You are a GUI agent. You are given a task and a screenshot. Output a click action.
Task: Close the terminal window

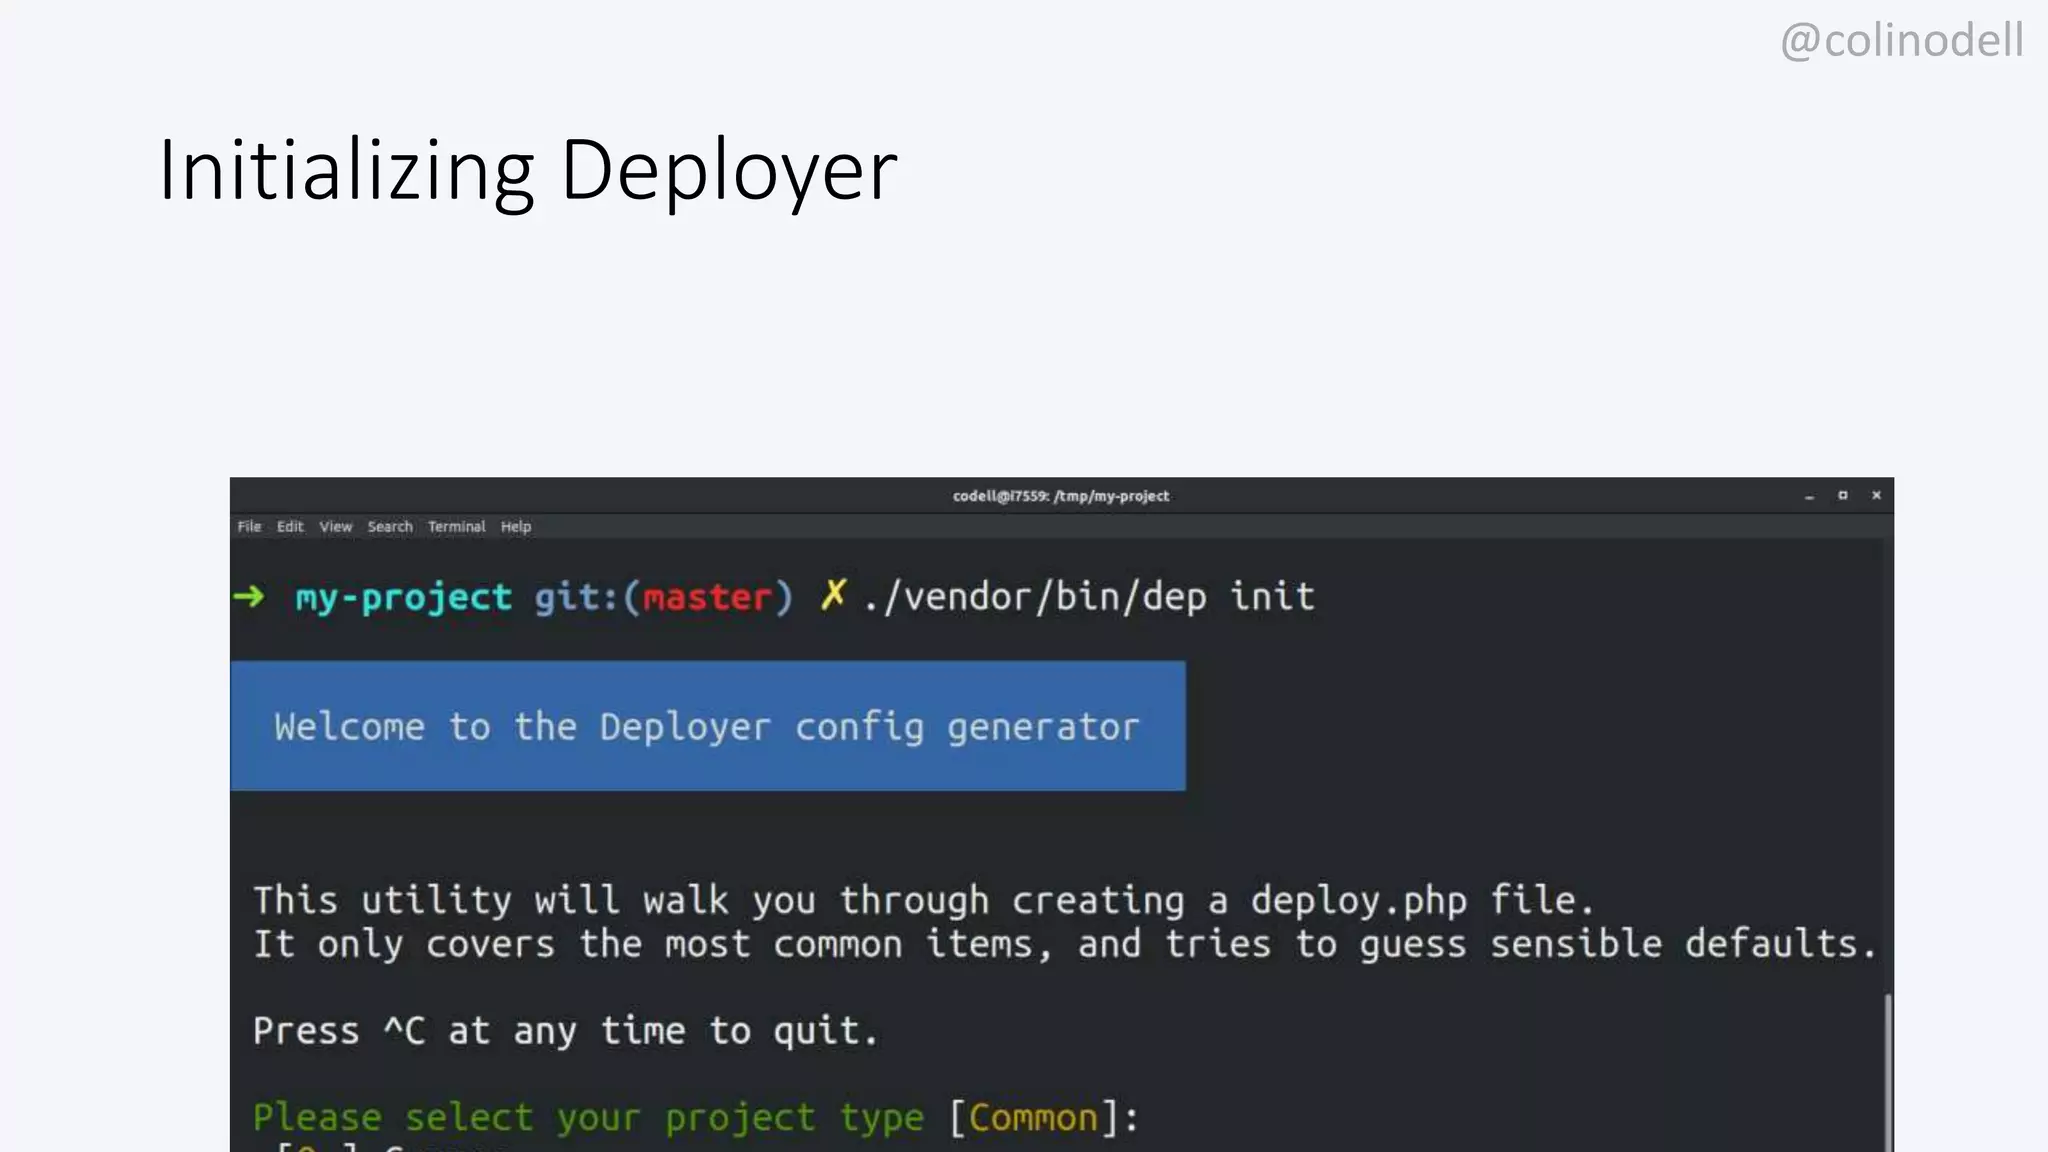[1877, 496]
